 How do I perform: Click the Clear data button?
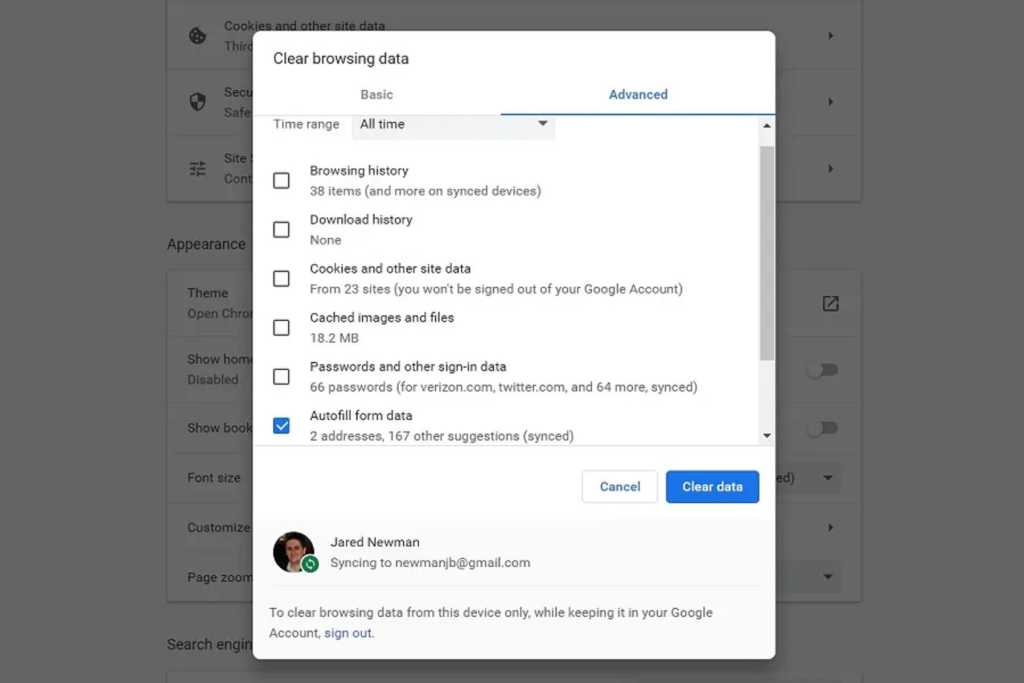click(712, 486)
